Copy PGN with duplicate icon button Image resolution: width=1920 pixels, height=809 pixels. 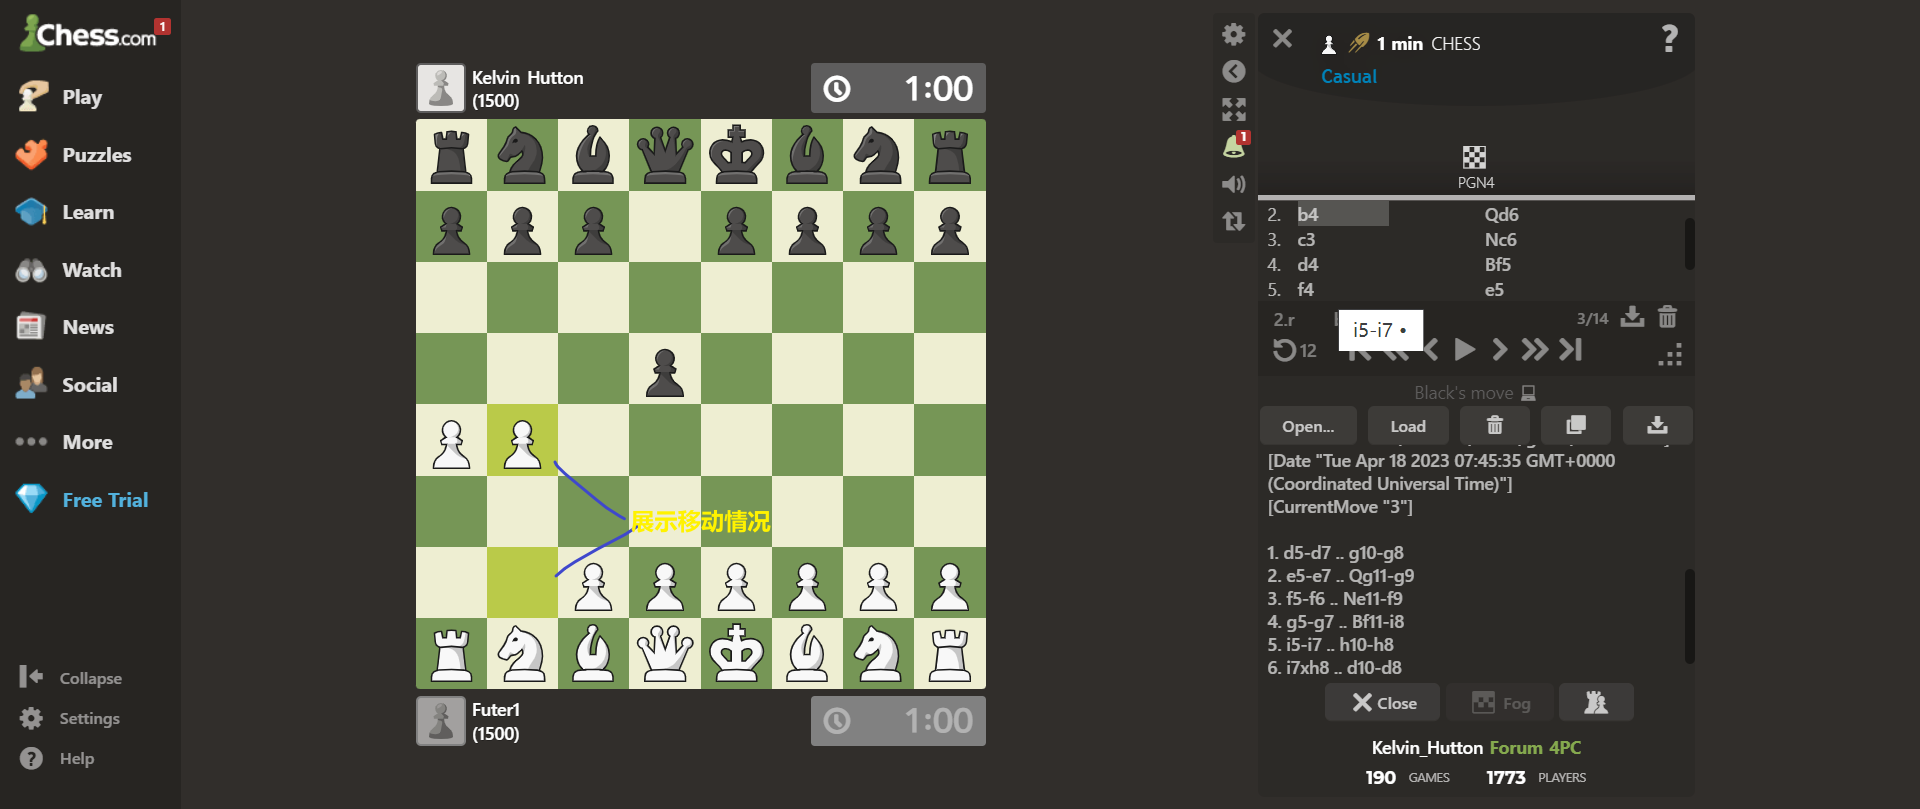pos(1576,426)
